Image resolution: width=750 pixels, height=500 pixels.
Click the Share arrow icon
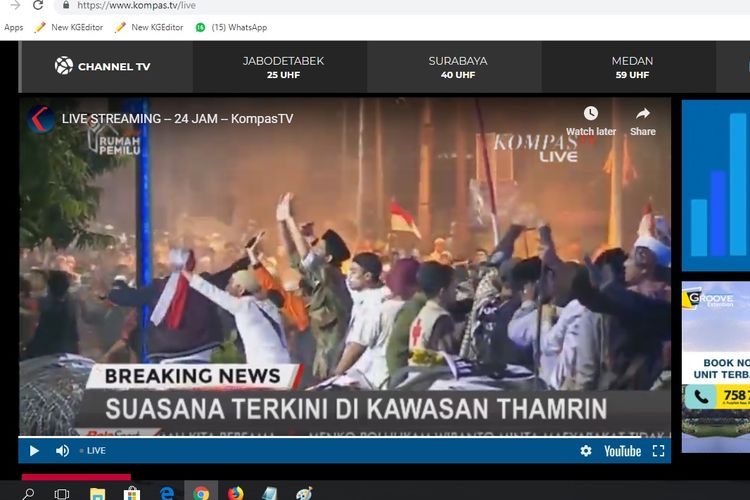pos(643,114)
